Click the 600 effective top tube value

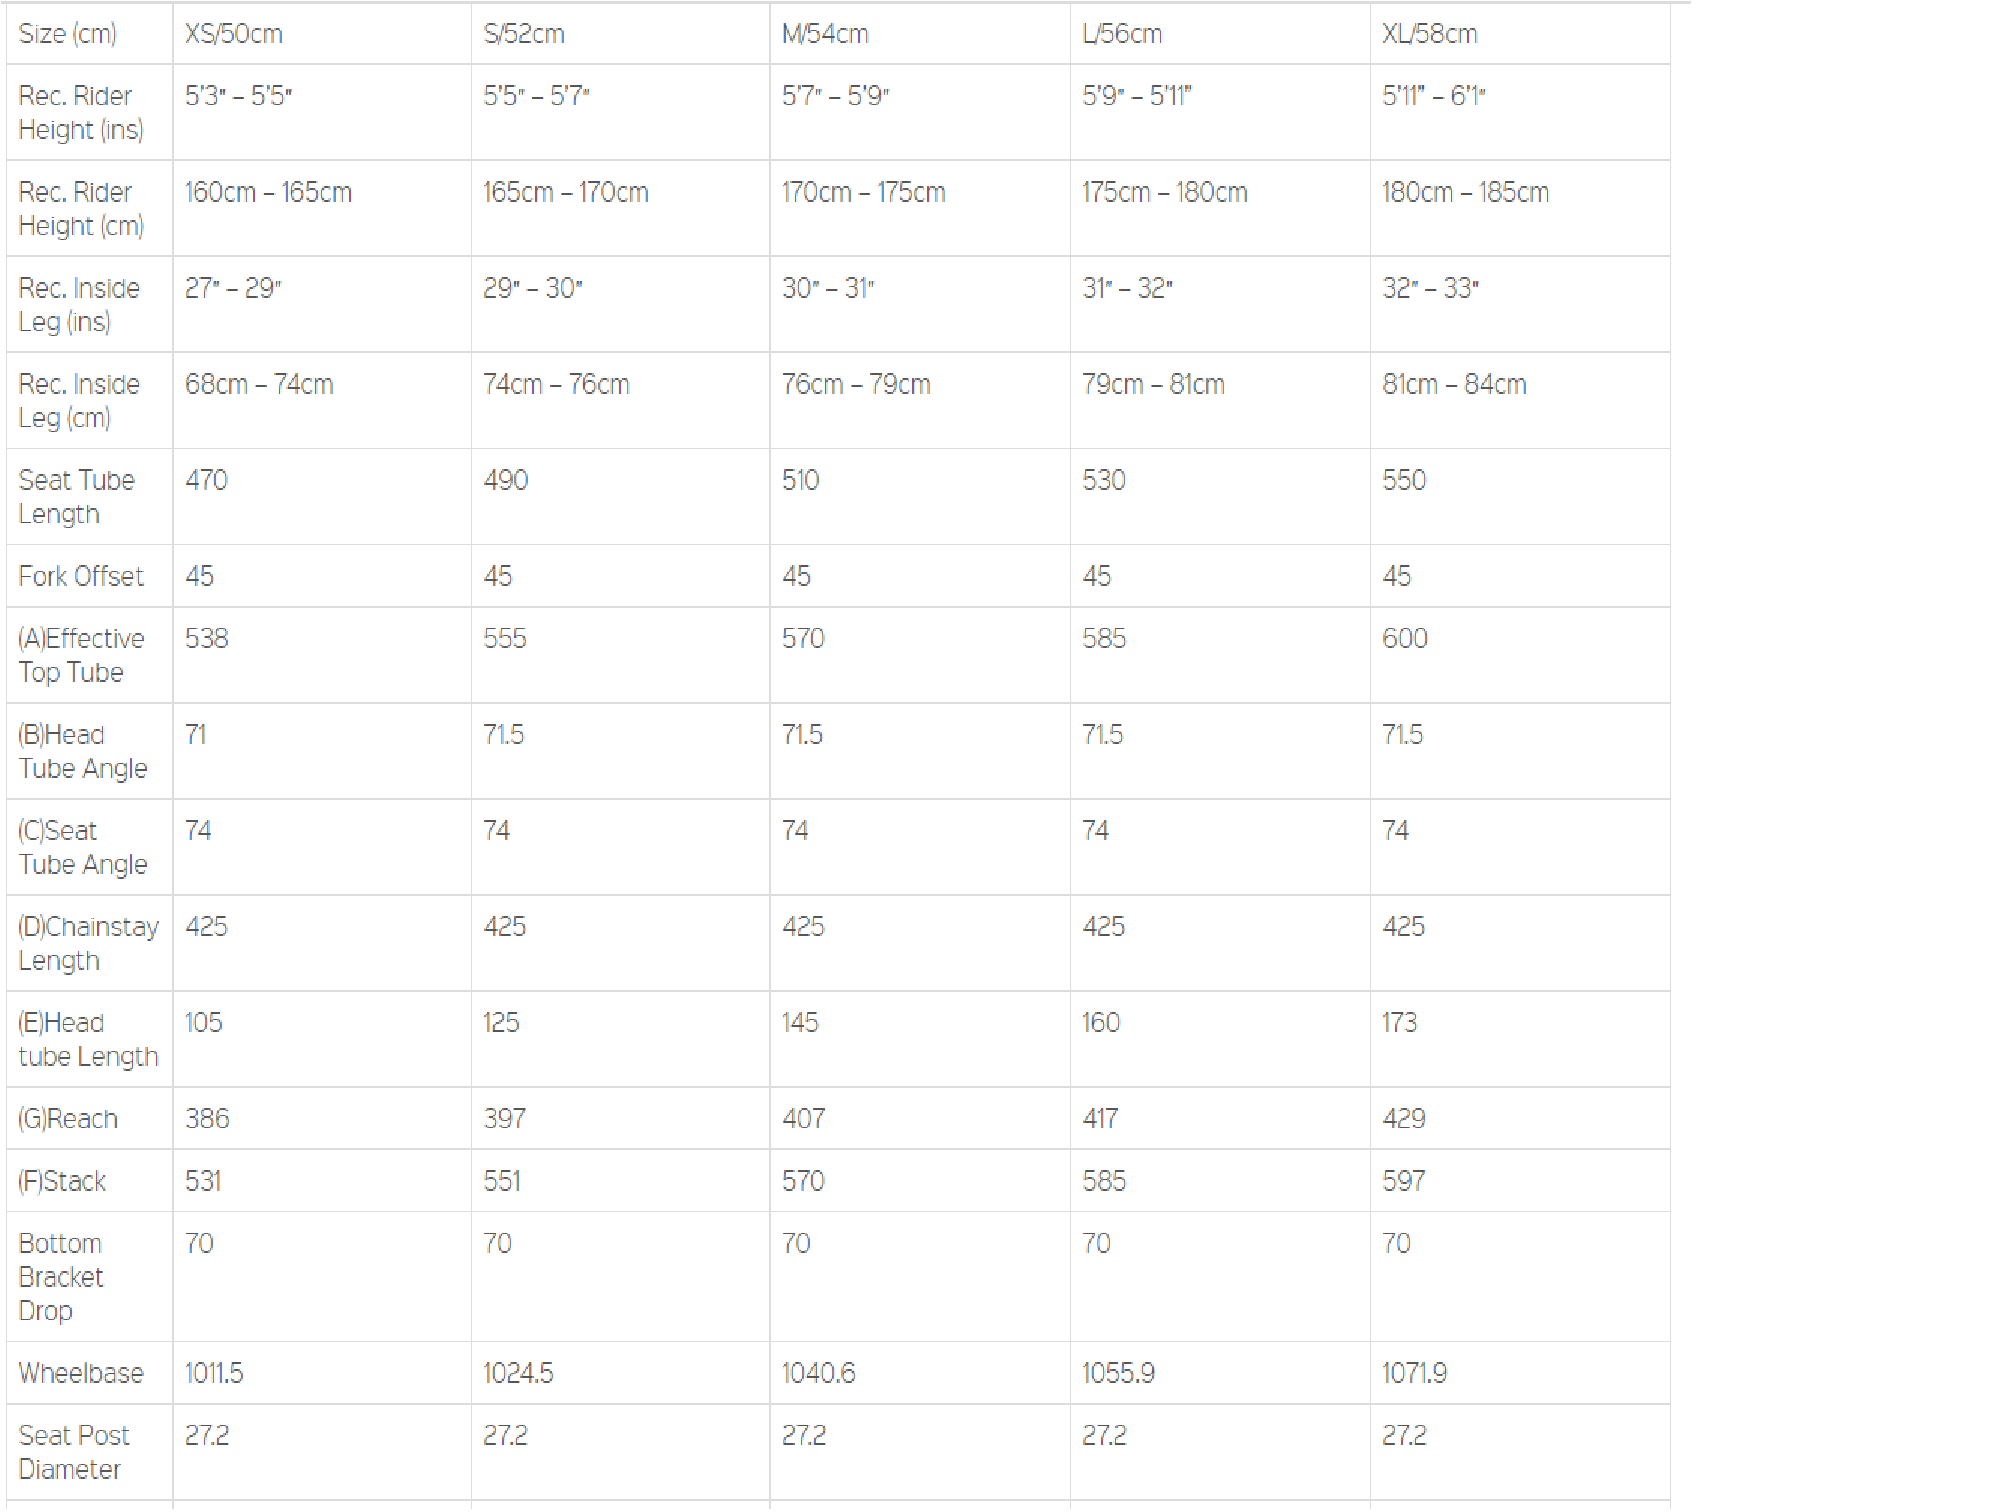[1405, 638]
